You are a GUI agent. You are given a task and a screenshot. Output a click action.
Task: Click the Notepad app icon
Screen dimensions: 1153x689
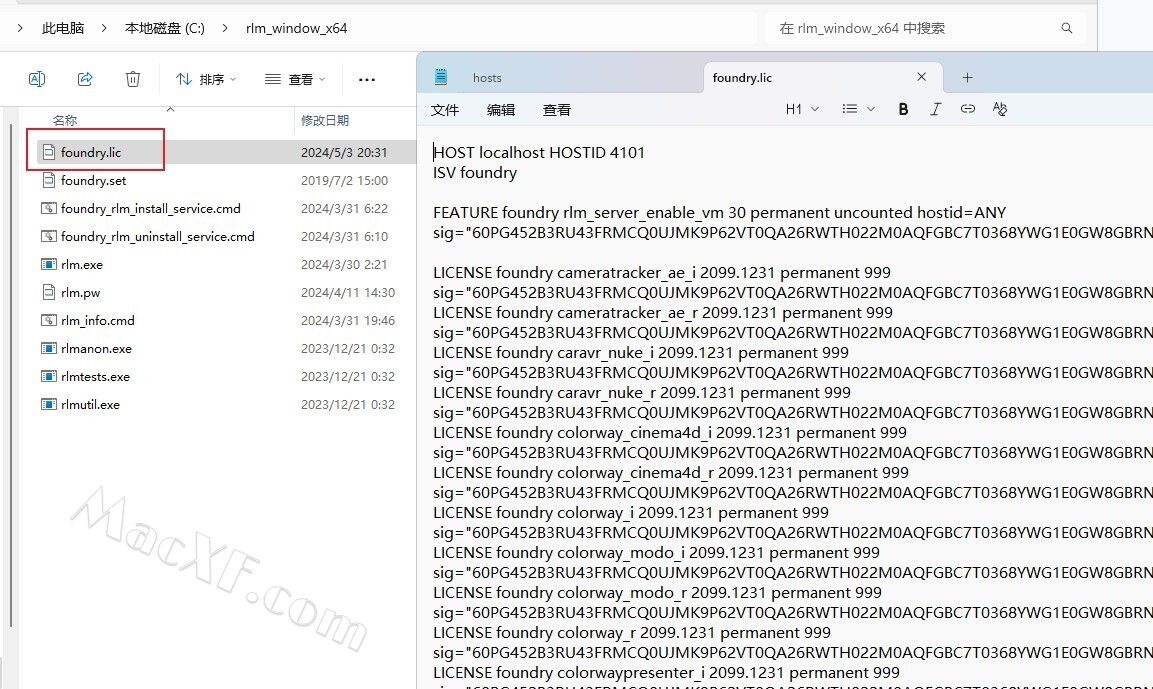pos(441,76)
